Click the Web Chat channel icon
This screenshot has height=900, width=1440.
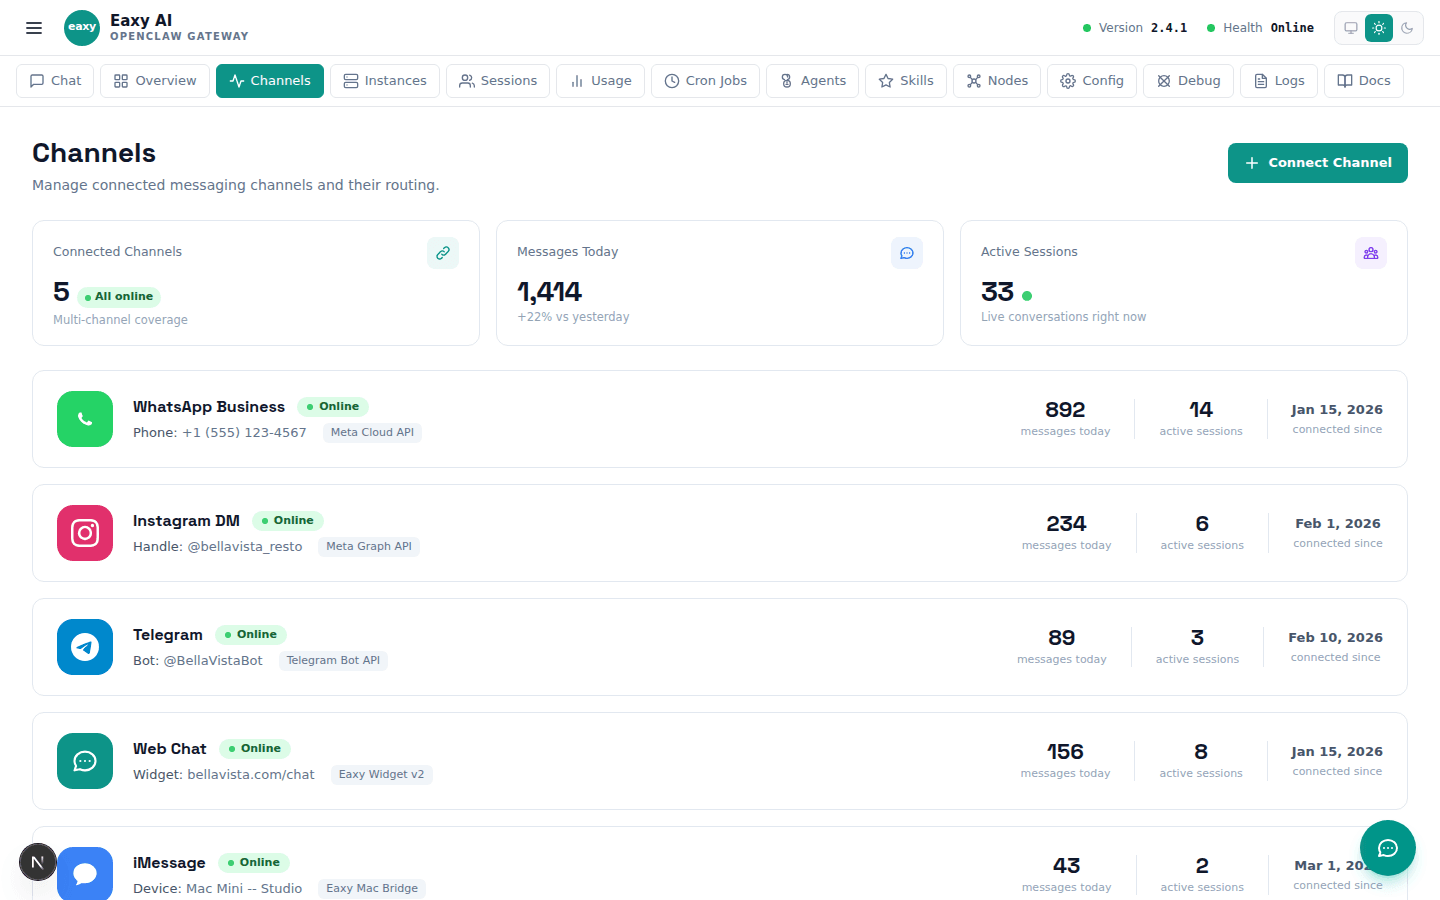85,761
